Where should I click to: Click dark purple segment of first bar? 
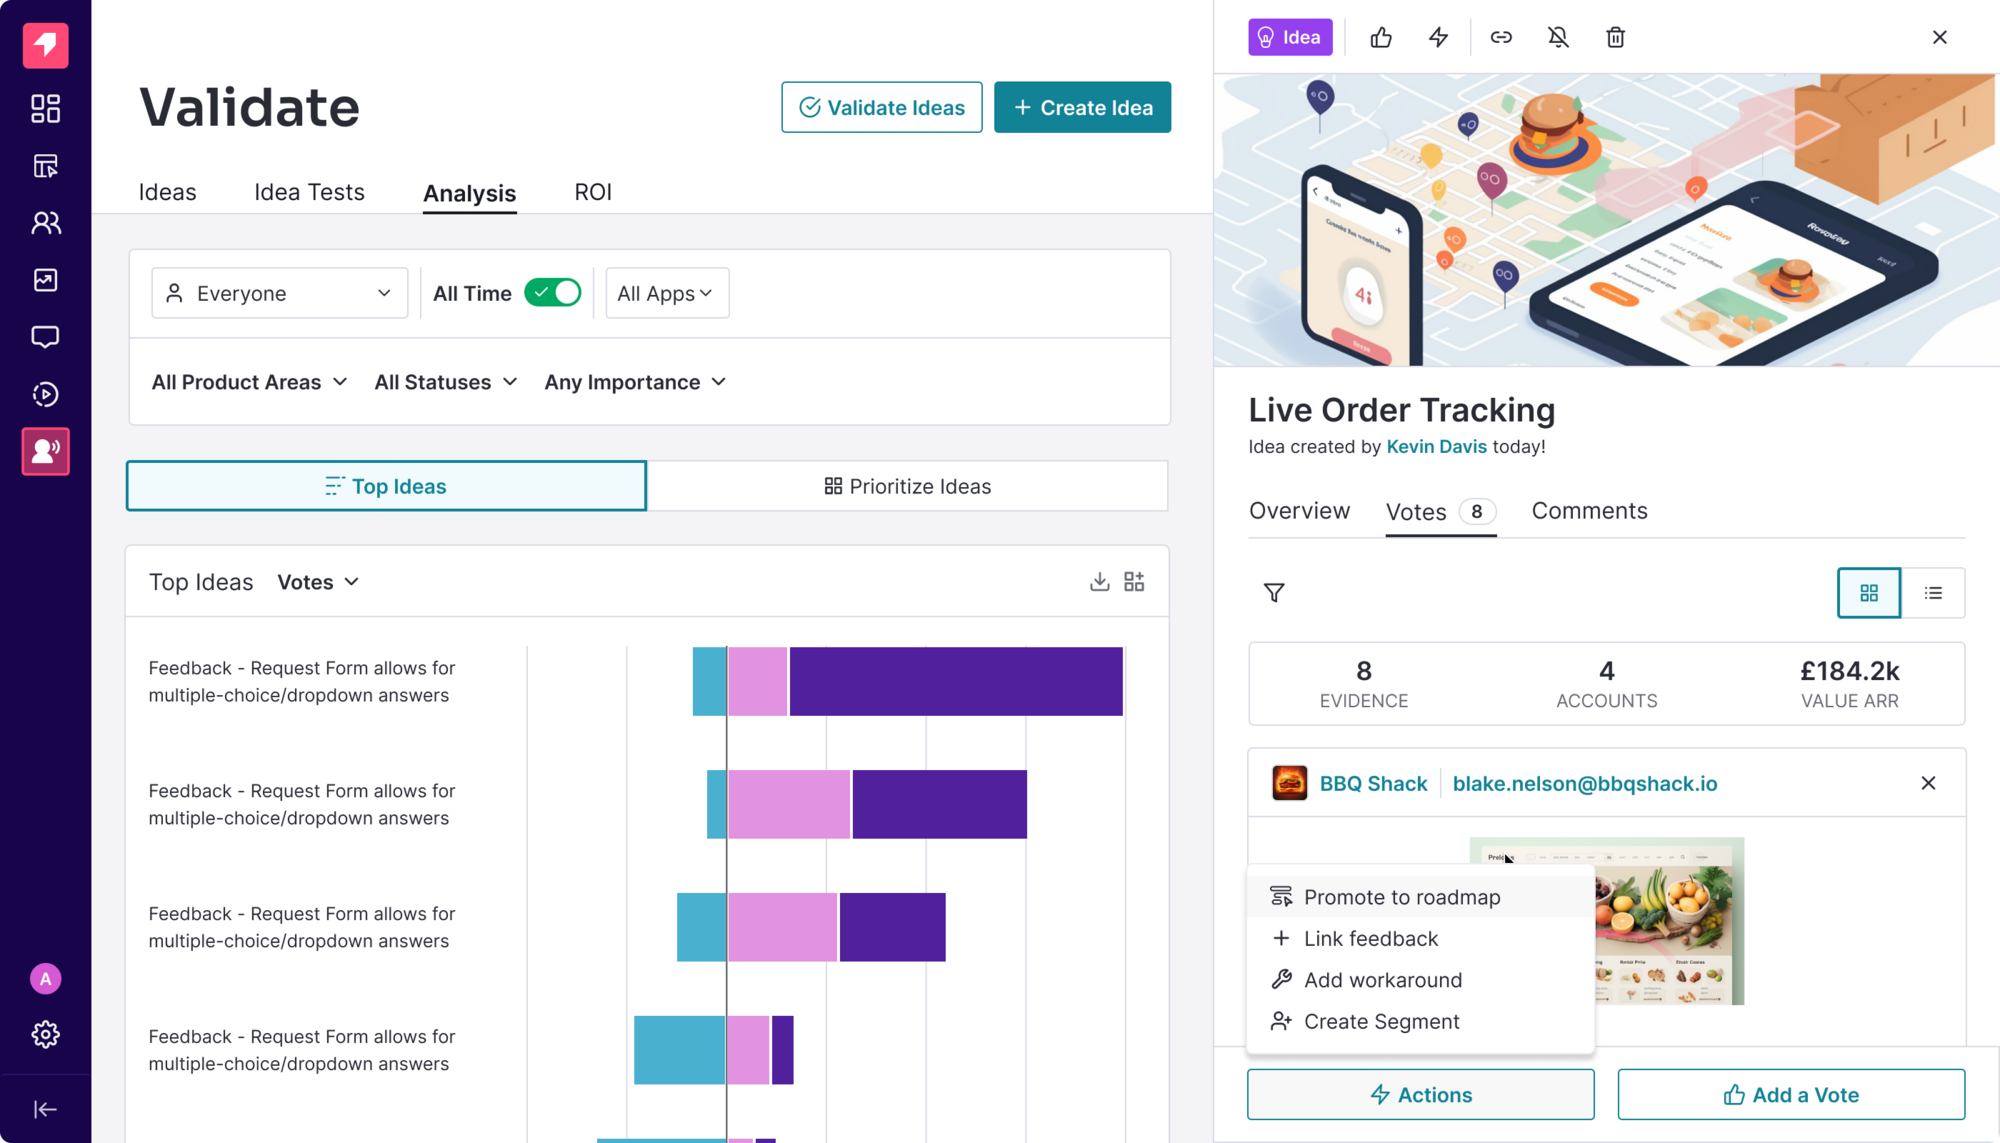point(955,681)
